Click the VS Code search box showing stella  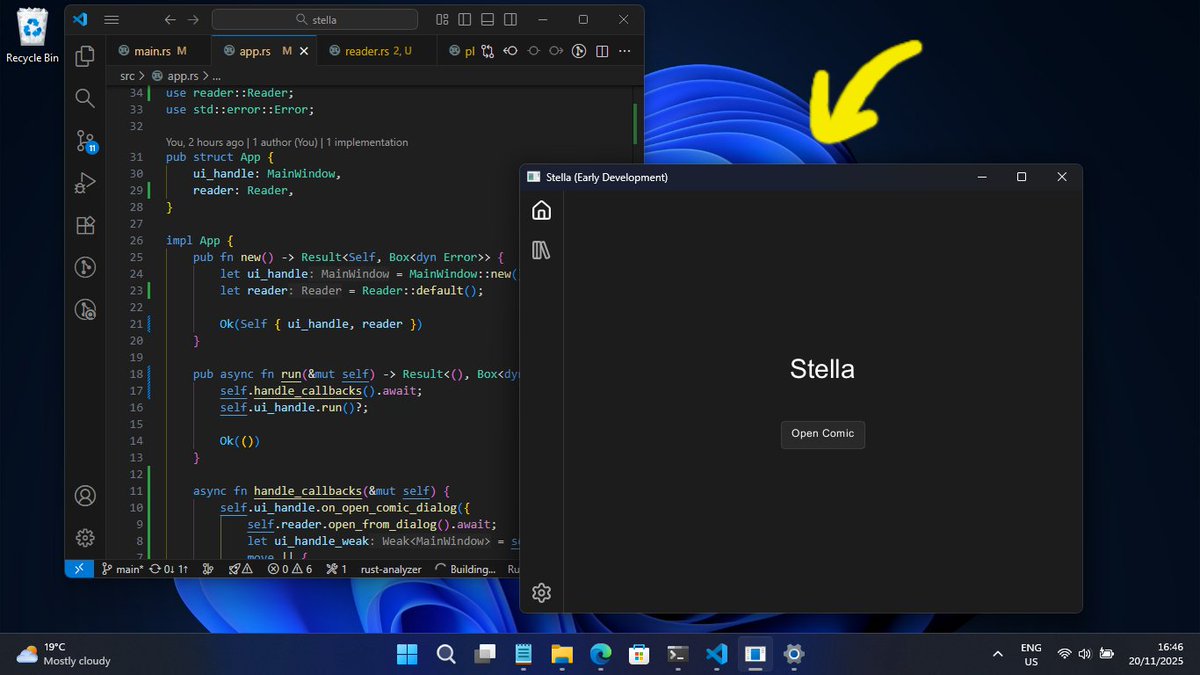tap(315, 19)
